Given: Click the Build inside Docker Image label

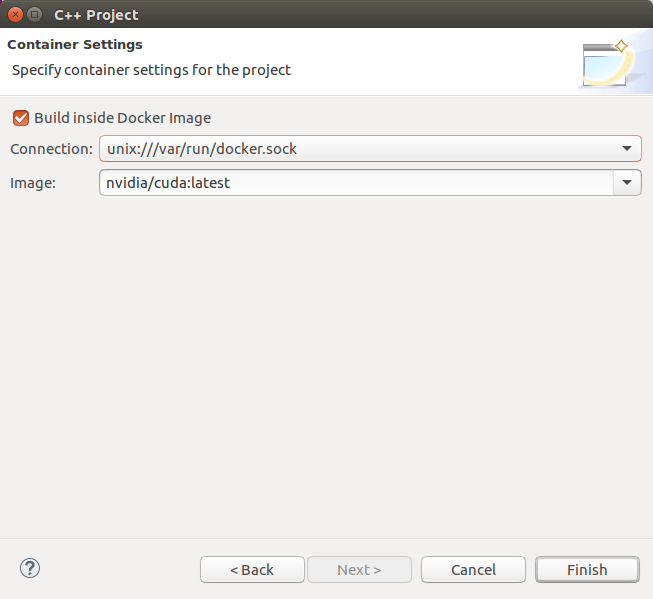Looking at the screenshot, I should (x=122, y=118).
